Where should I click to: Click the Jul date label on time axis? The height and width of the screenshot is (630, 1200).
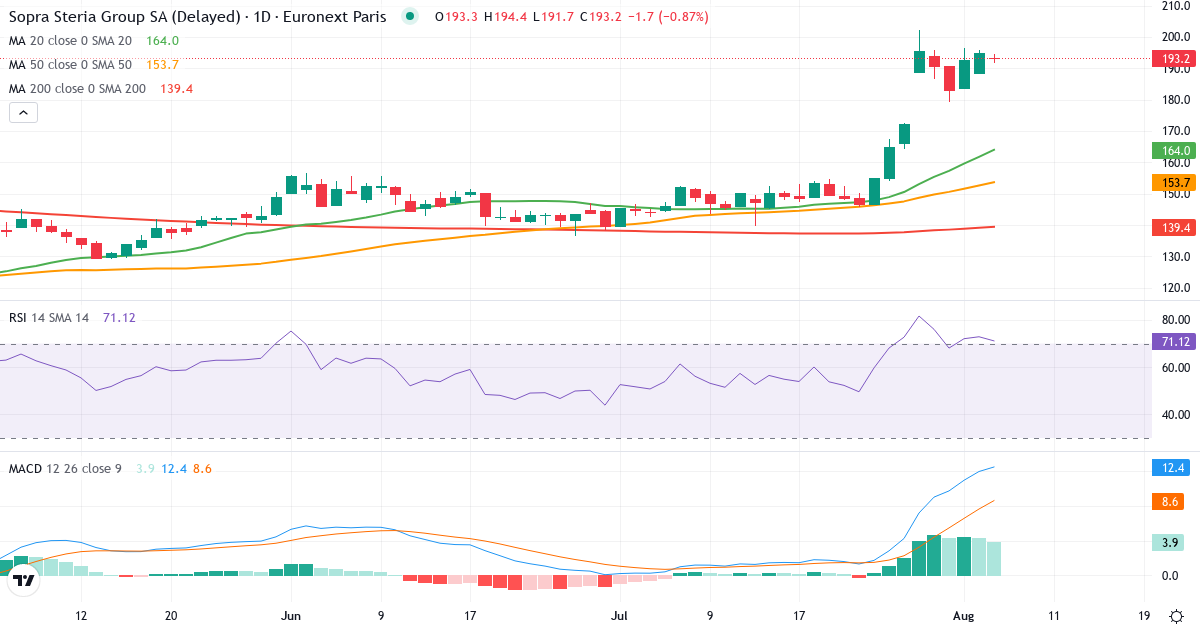click(x=619, y=616)
